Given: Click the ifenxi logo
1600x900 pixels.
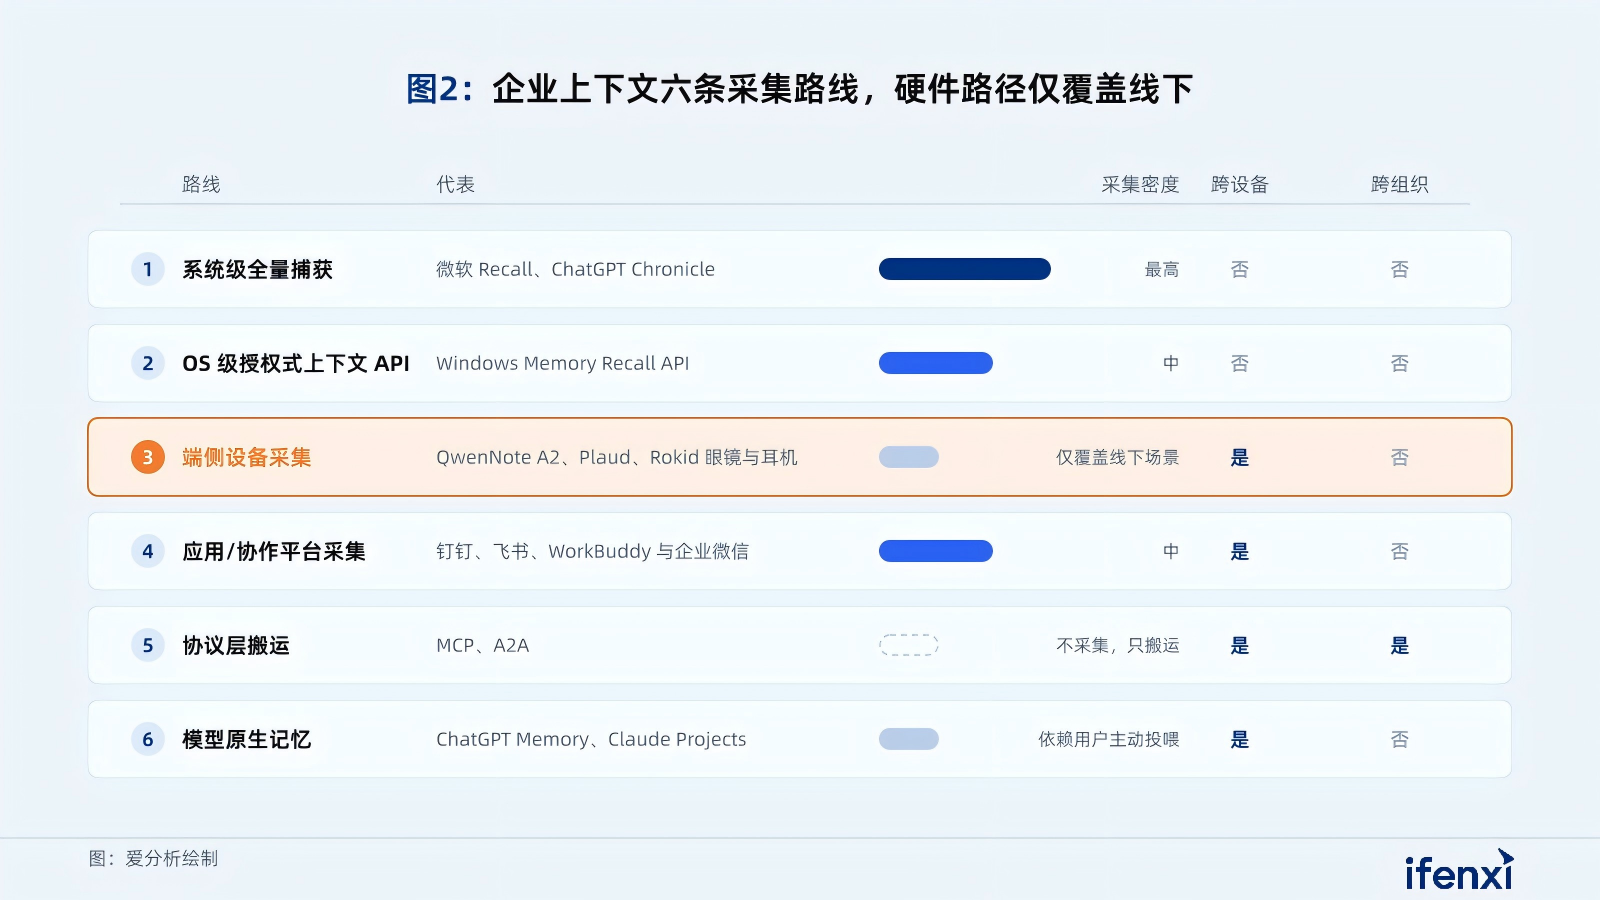Looking at the screenshot, I should [1459, 870].
